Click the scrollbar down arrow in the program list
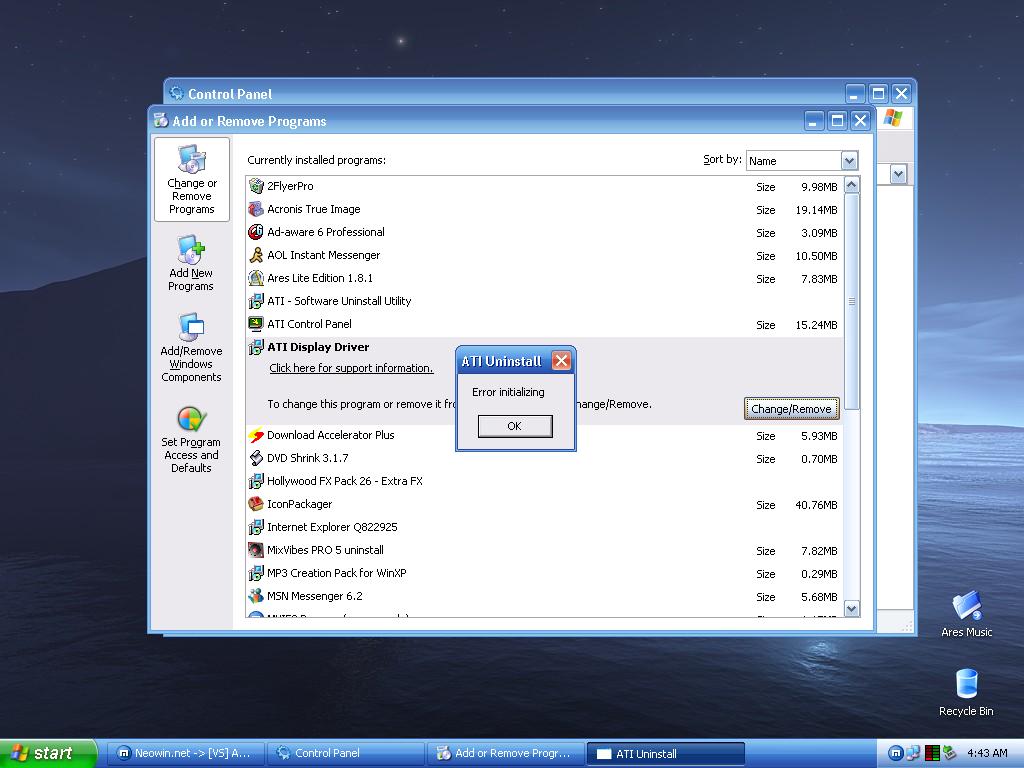Screen dimensions: 1024x768 [851, 608]
